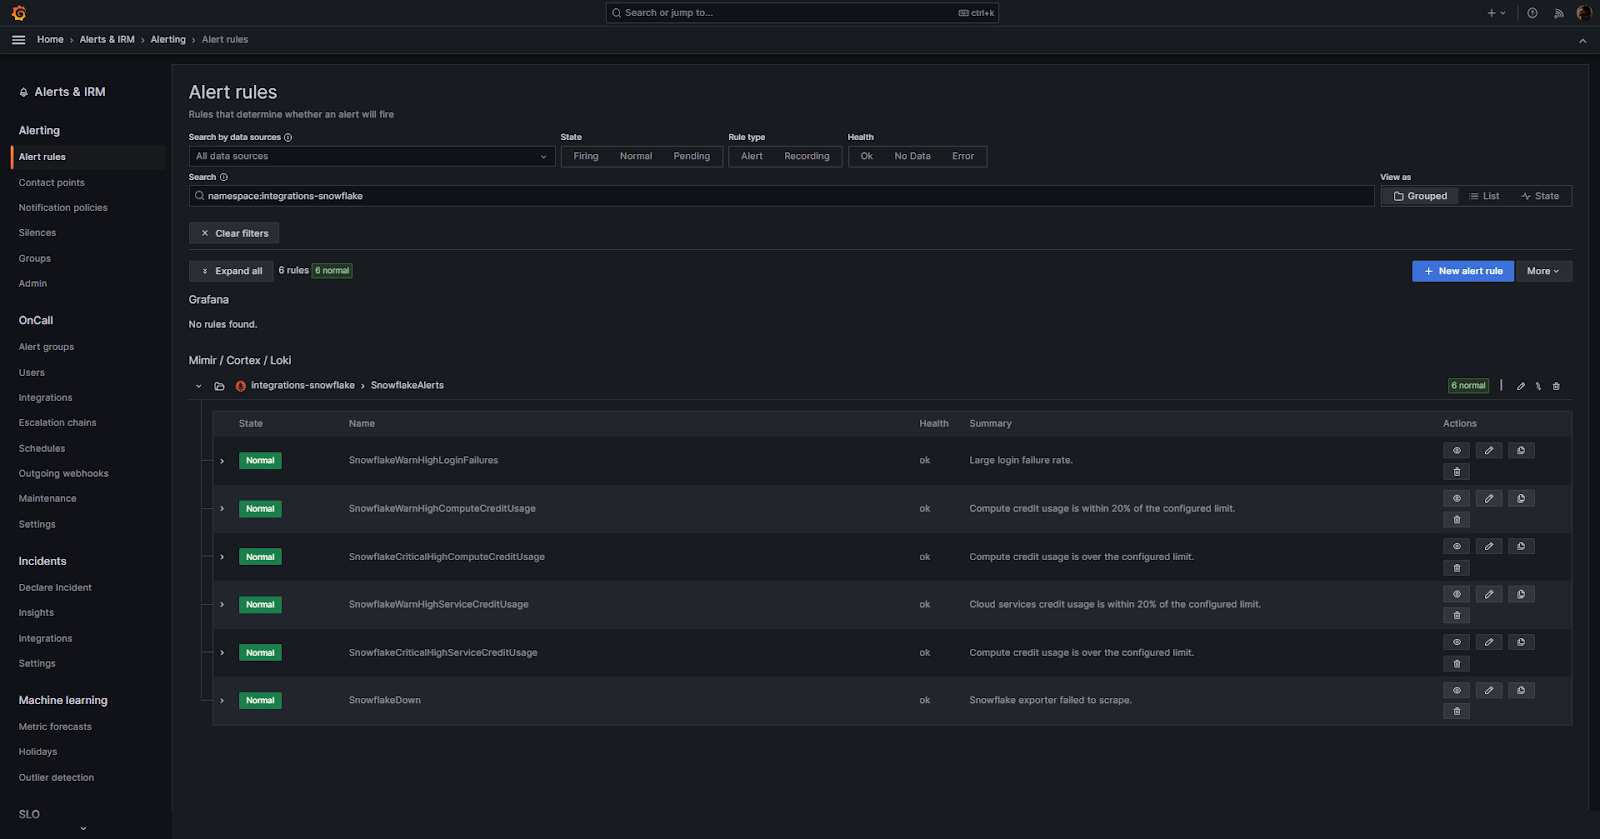Delete the SnowflakeWarnHighServiceCreditUsage rule
Viewport: 1600px width, 839px height.
tap(1457, 616)
